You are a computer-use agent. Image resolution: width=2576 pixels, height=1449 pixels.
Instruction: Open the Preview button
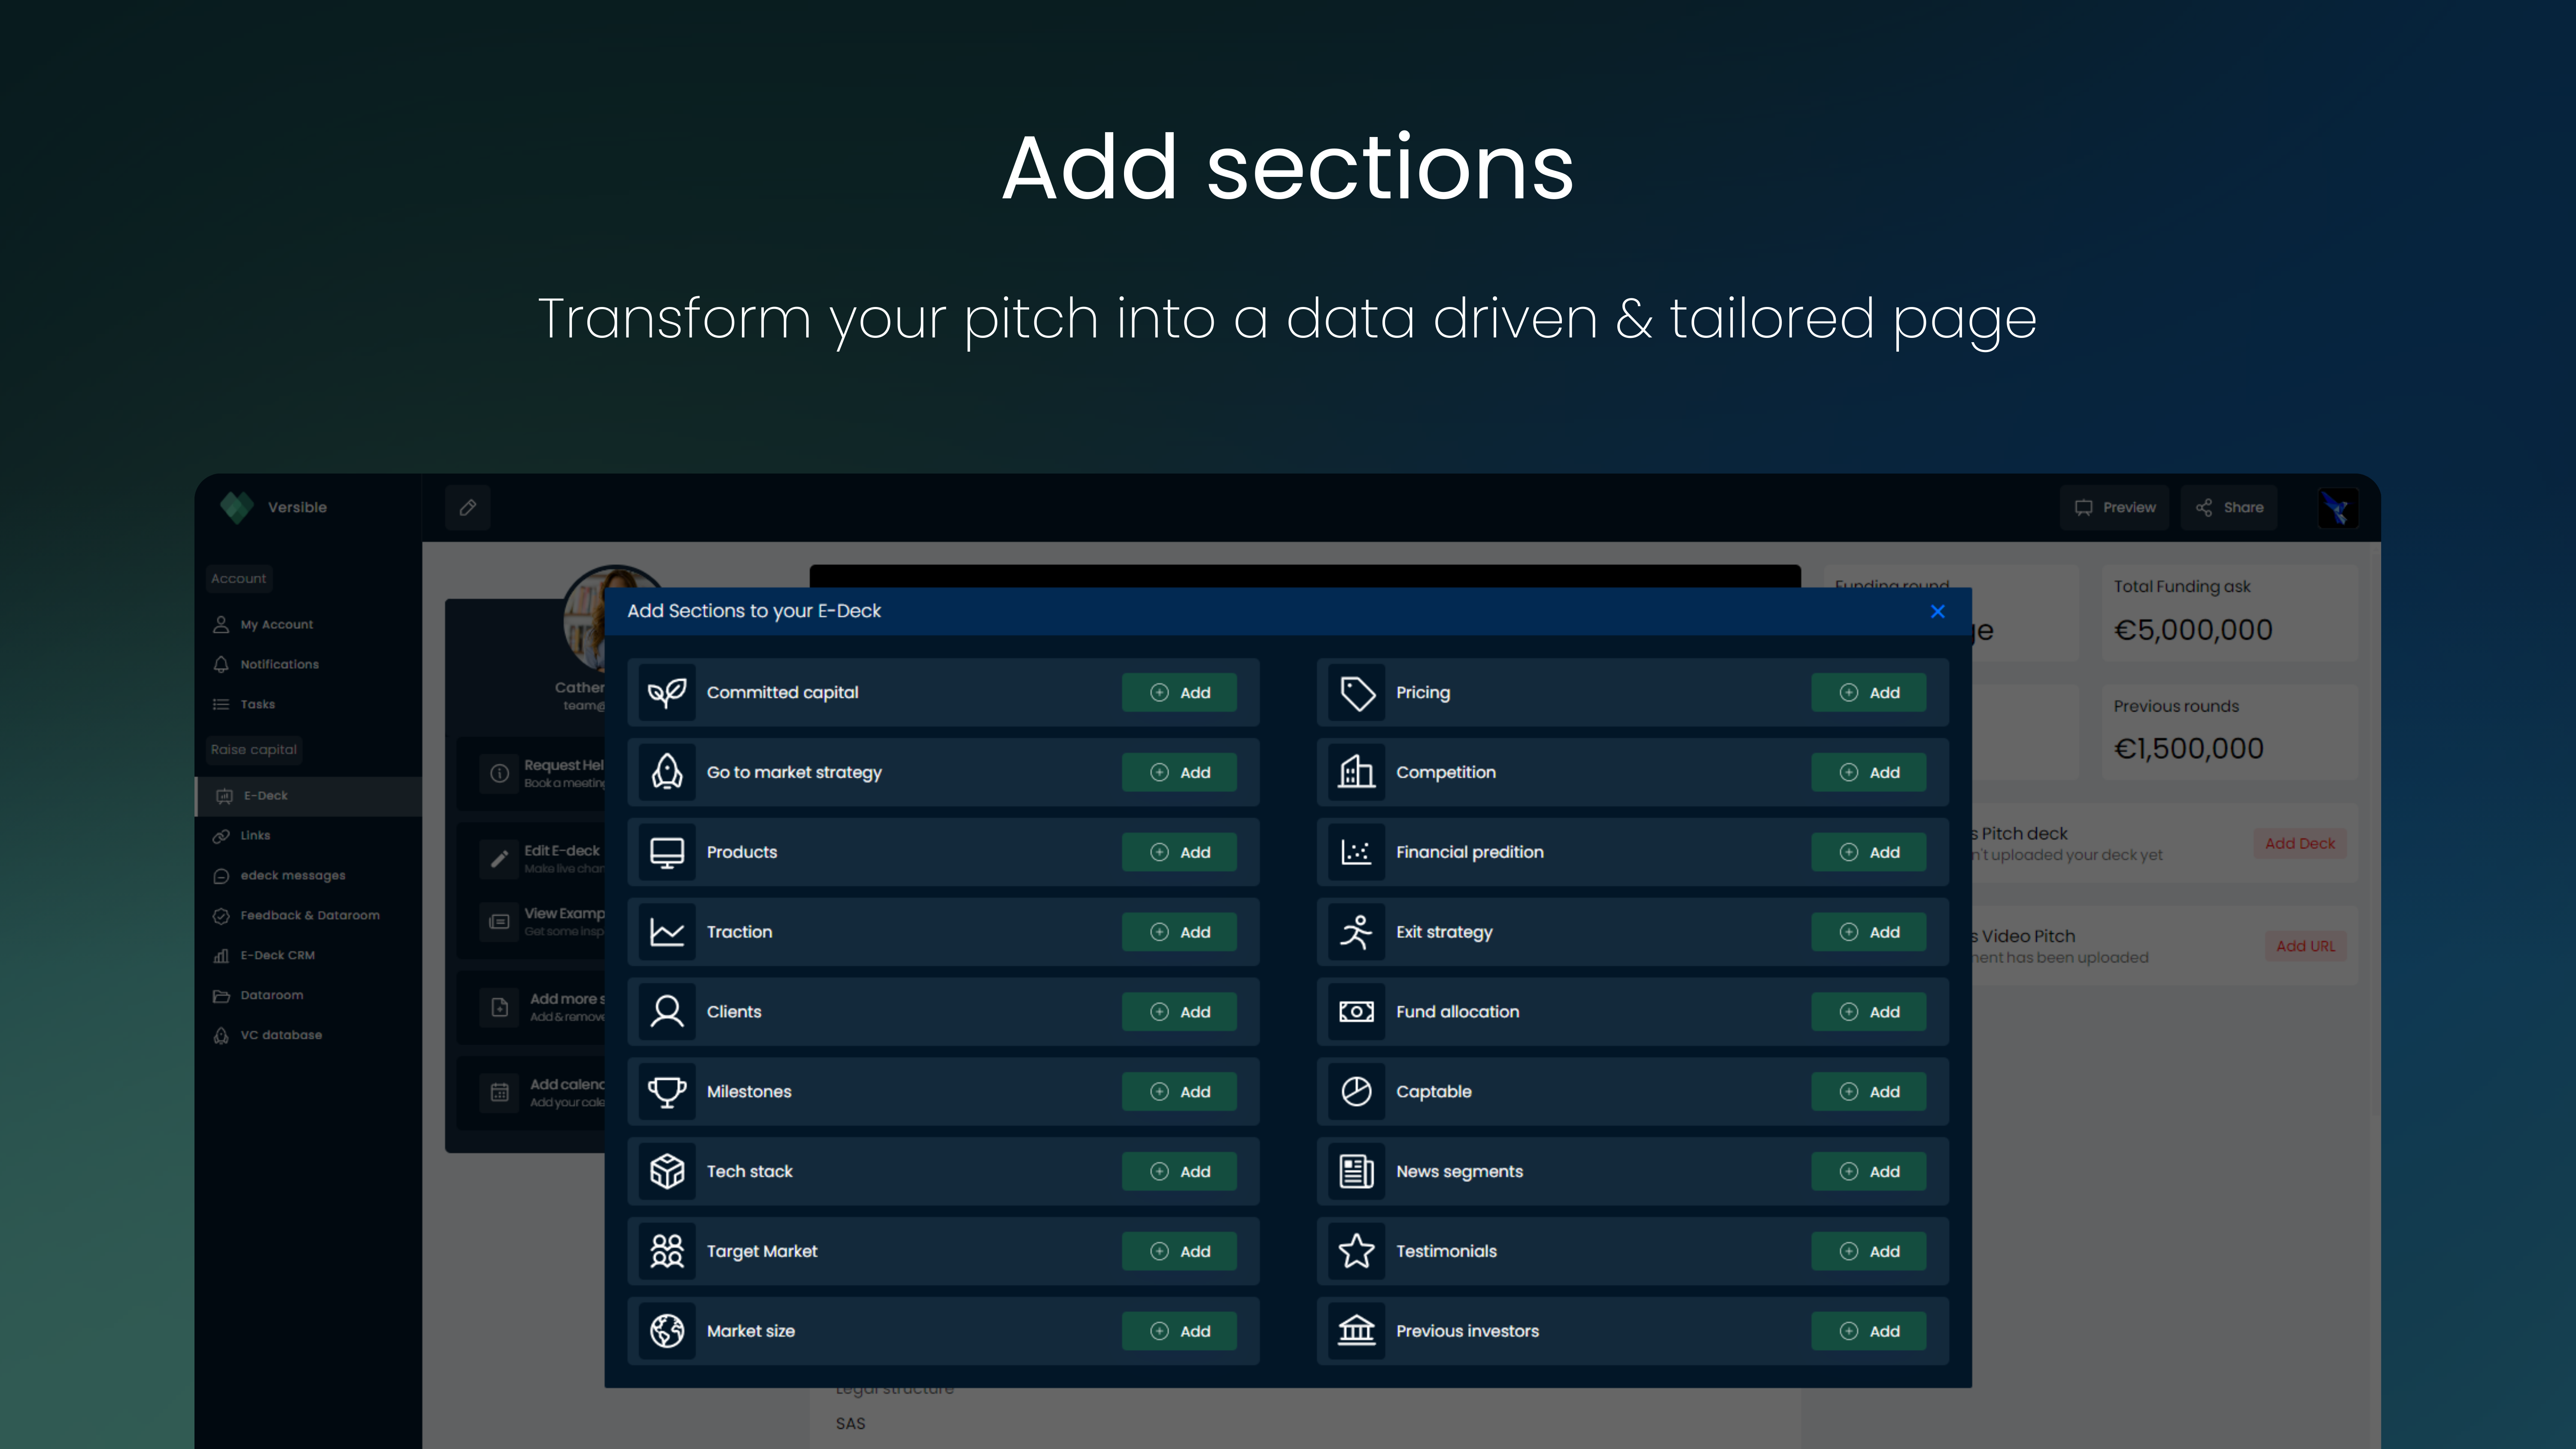[x=2115, y=508]
